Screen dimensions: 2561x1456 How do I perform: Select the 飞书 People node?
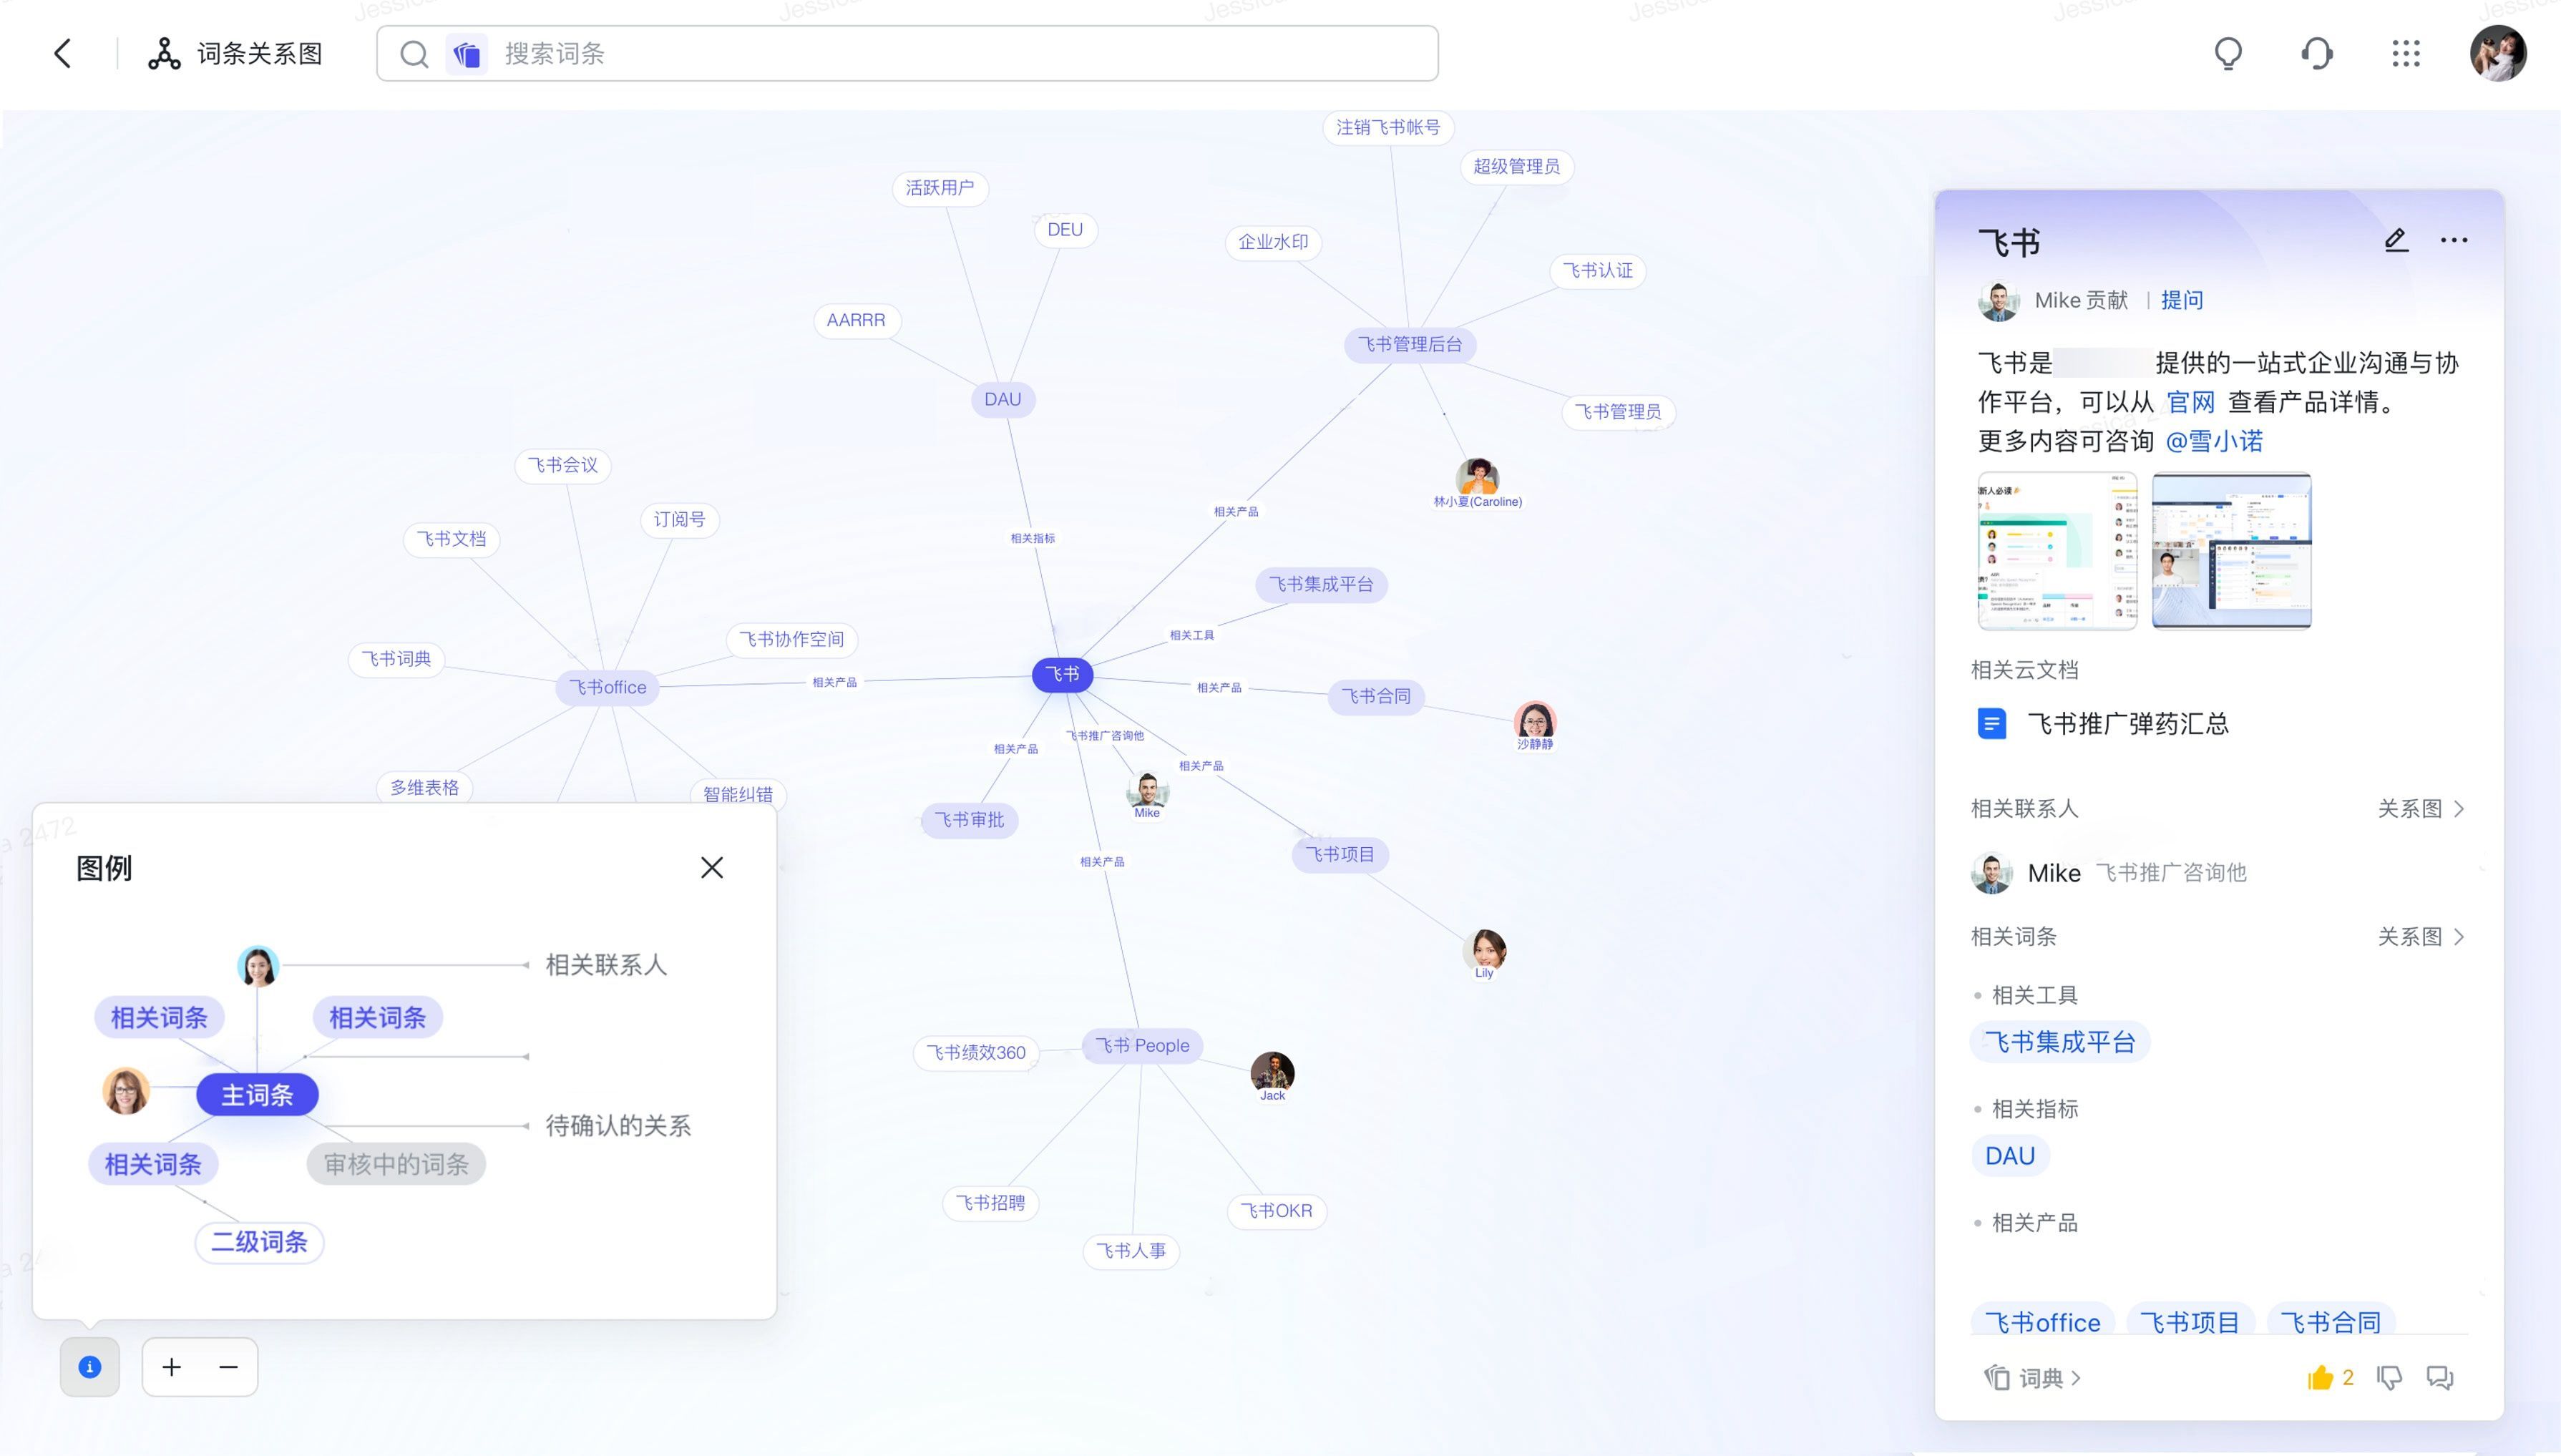pos(1142,1045)
